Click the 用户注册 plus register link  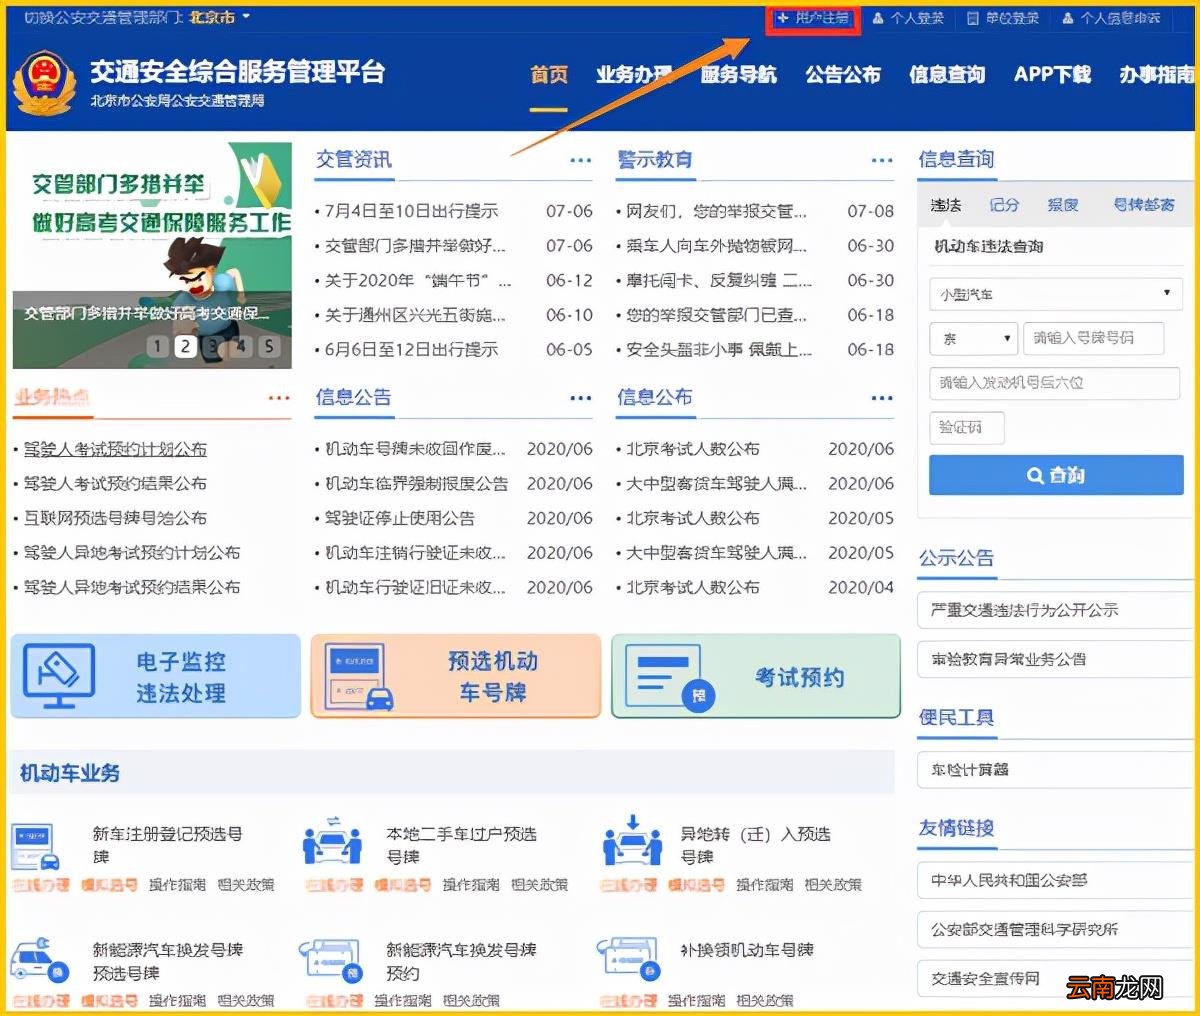click(x=813, y=18)
